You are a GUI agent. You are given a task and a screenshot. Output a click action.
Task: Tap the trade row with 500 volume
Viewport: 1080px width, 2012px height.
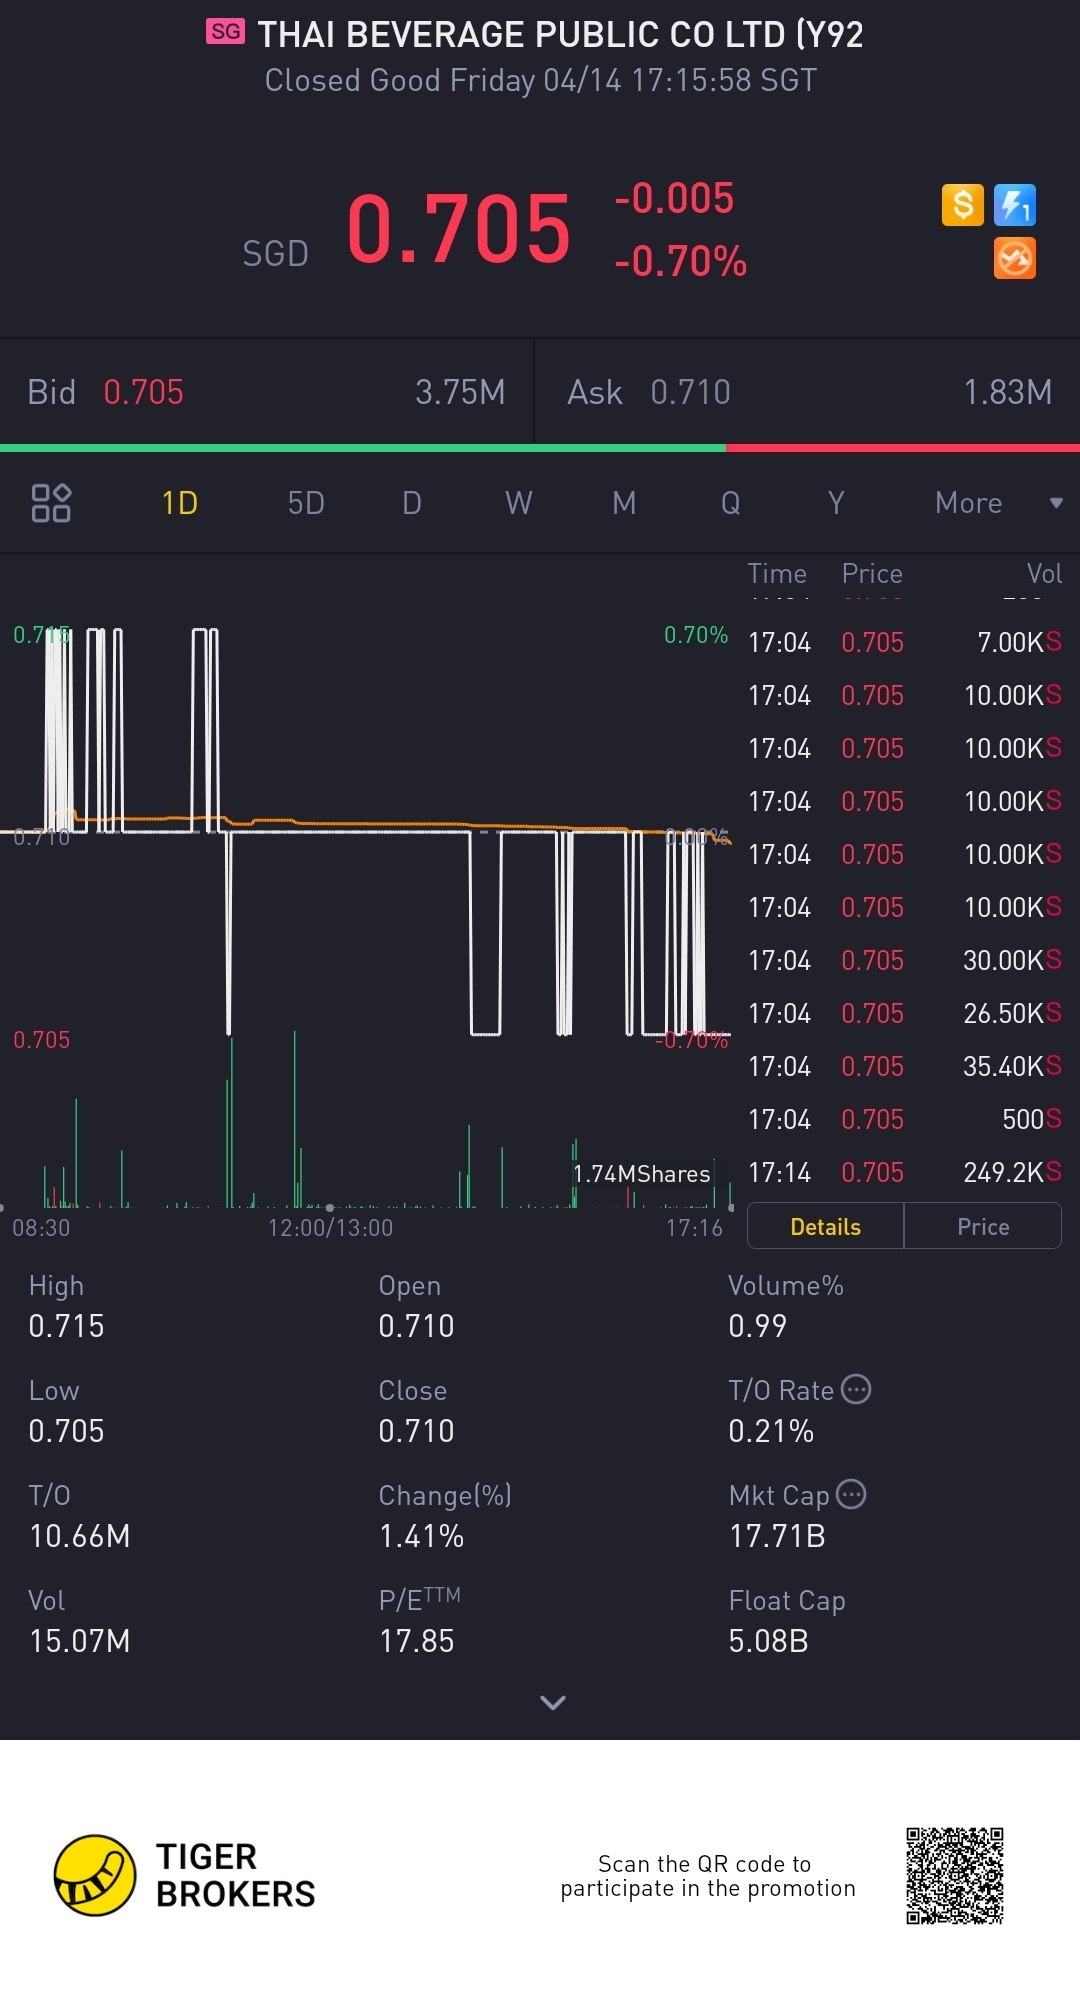(x=905, y=1119)
